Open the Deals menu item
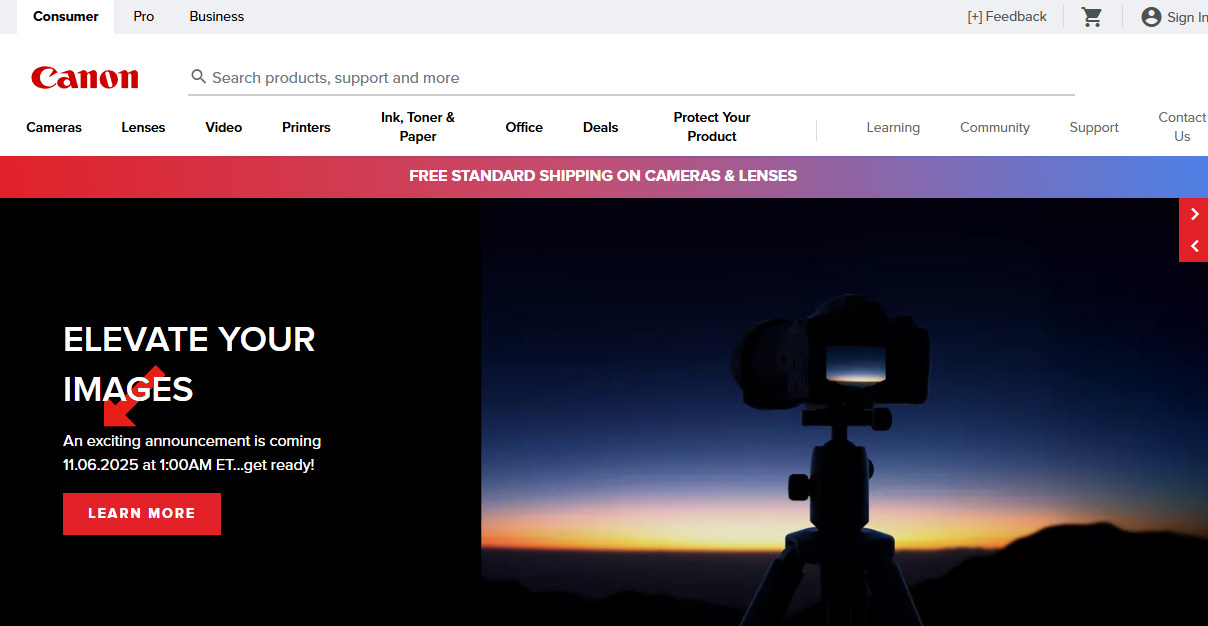The image size is (1208, 626). point(600,128)
